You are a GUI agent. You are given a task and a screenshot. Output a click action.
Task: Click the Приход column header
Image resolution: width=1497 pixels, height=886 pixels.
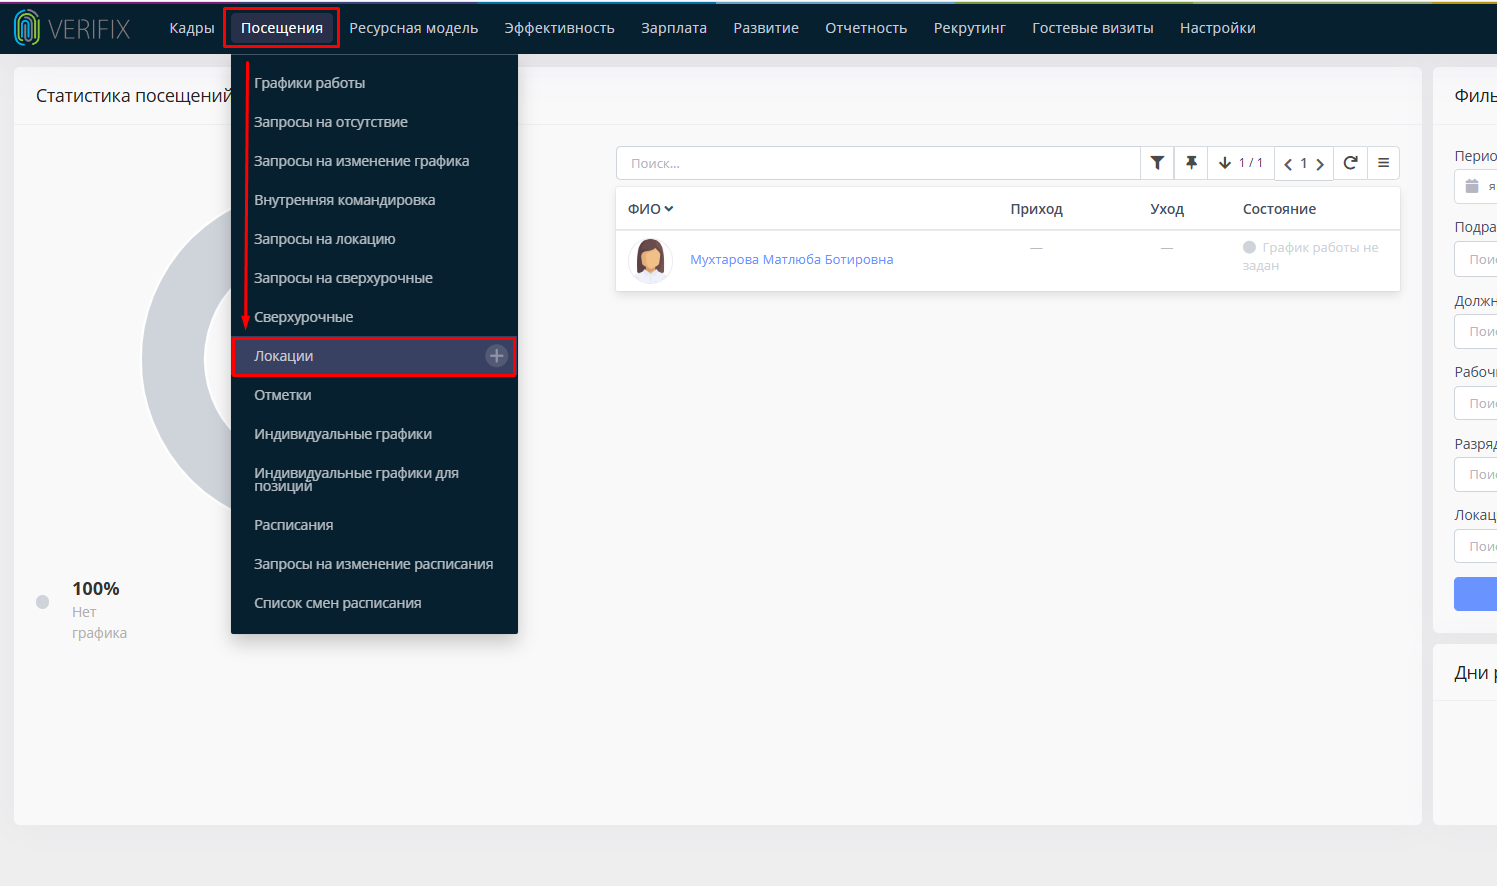pyautogui.click(x=1036, y=209)
